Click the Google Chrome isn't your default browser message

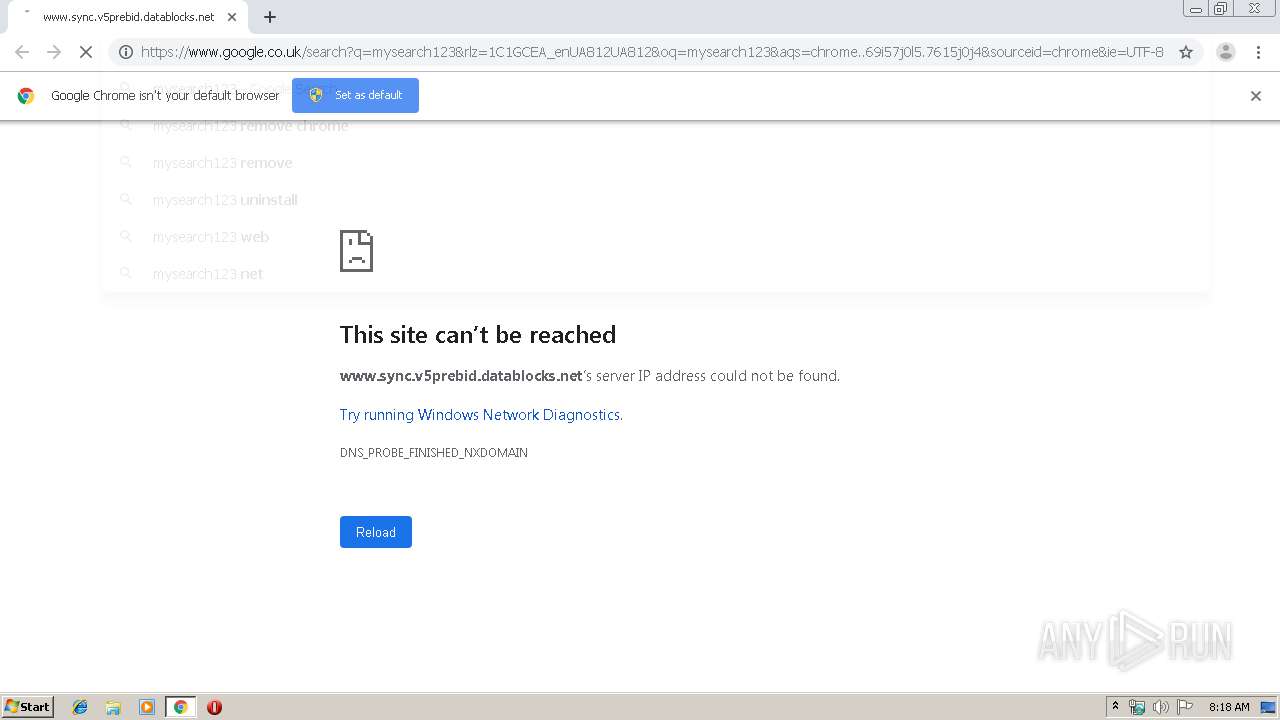[x=165, y=96]
